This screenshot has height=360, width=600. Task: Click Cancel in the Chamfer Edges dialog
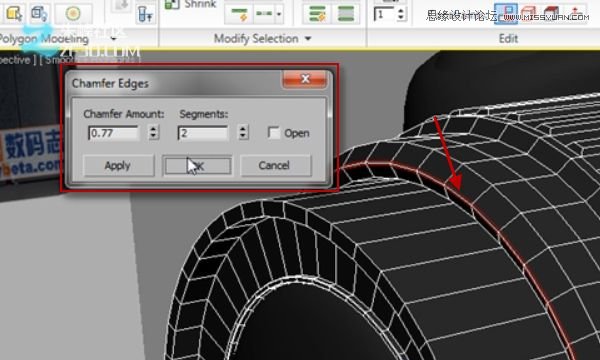[x=276, y=166]
